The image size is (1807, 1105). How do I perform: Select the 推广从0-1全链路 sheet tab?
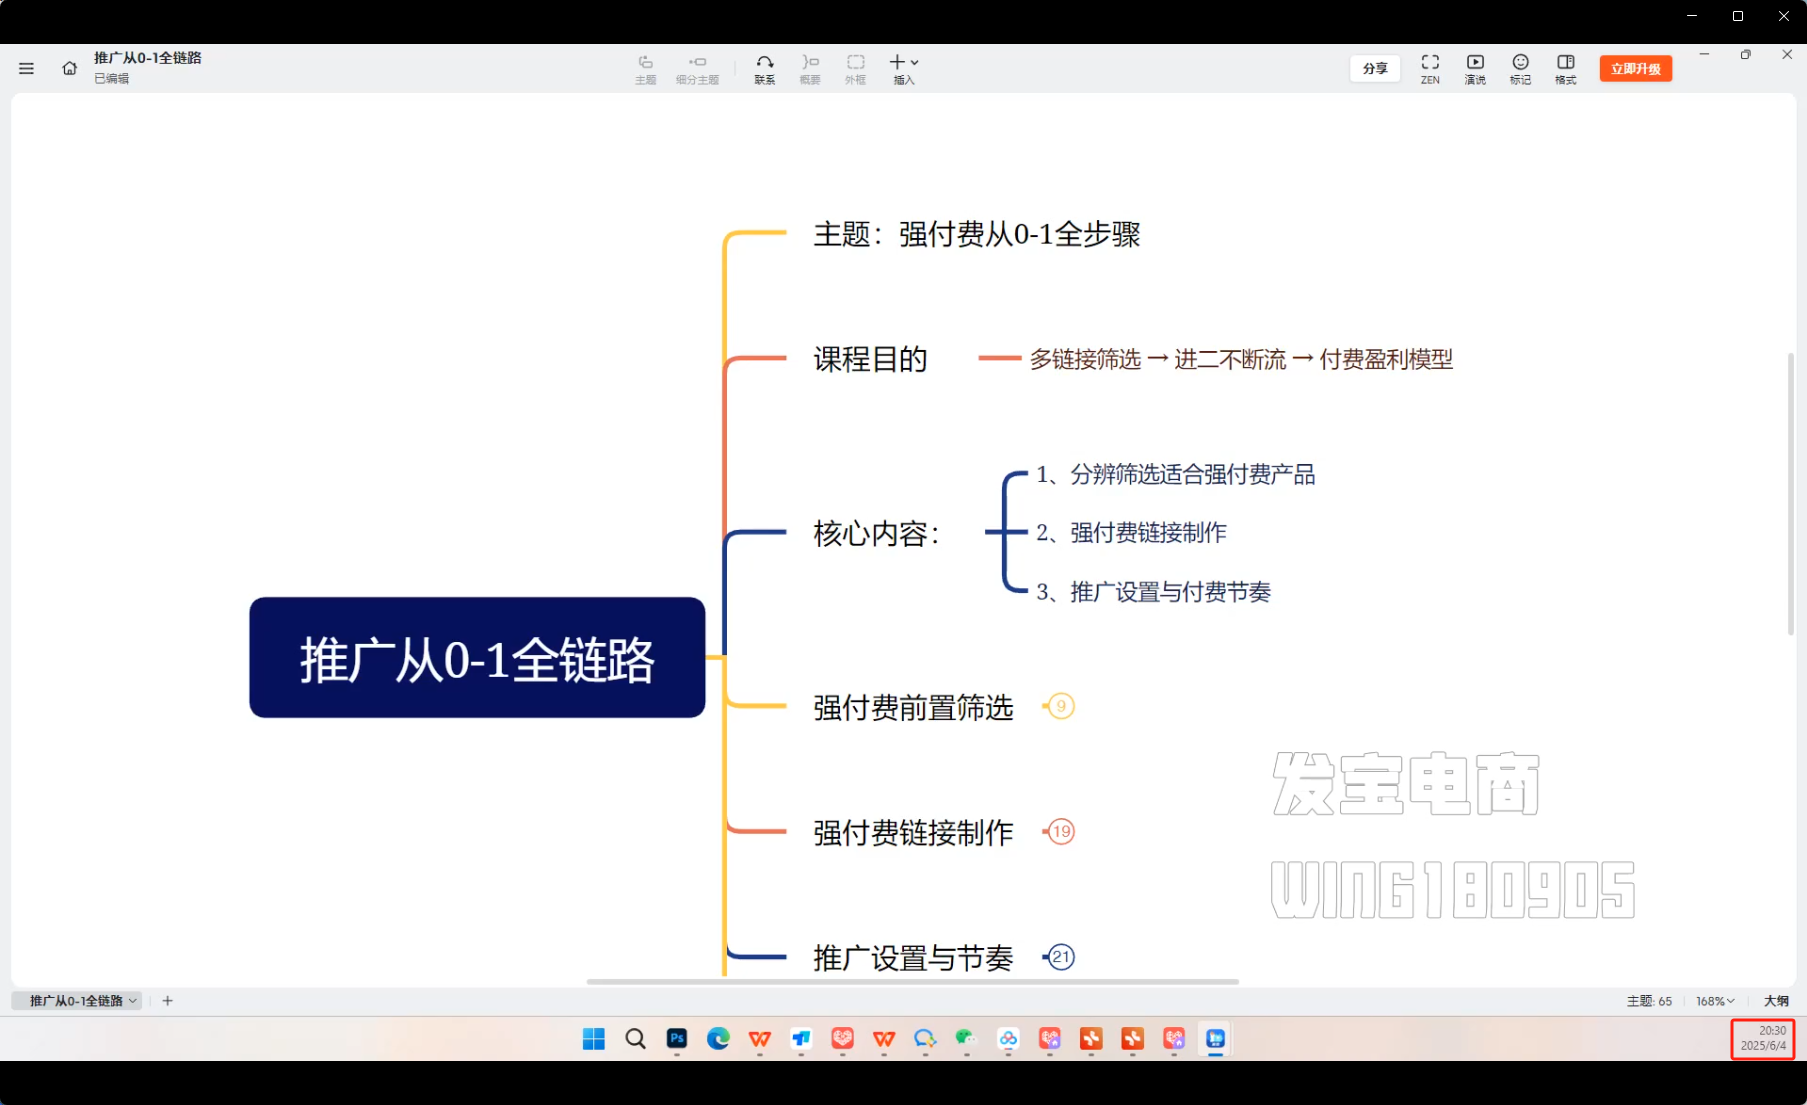coord(77,1000)
